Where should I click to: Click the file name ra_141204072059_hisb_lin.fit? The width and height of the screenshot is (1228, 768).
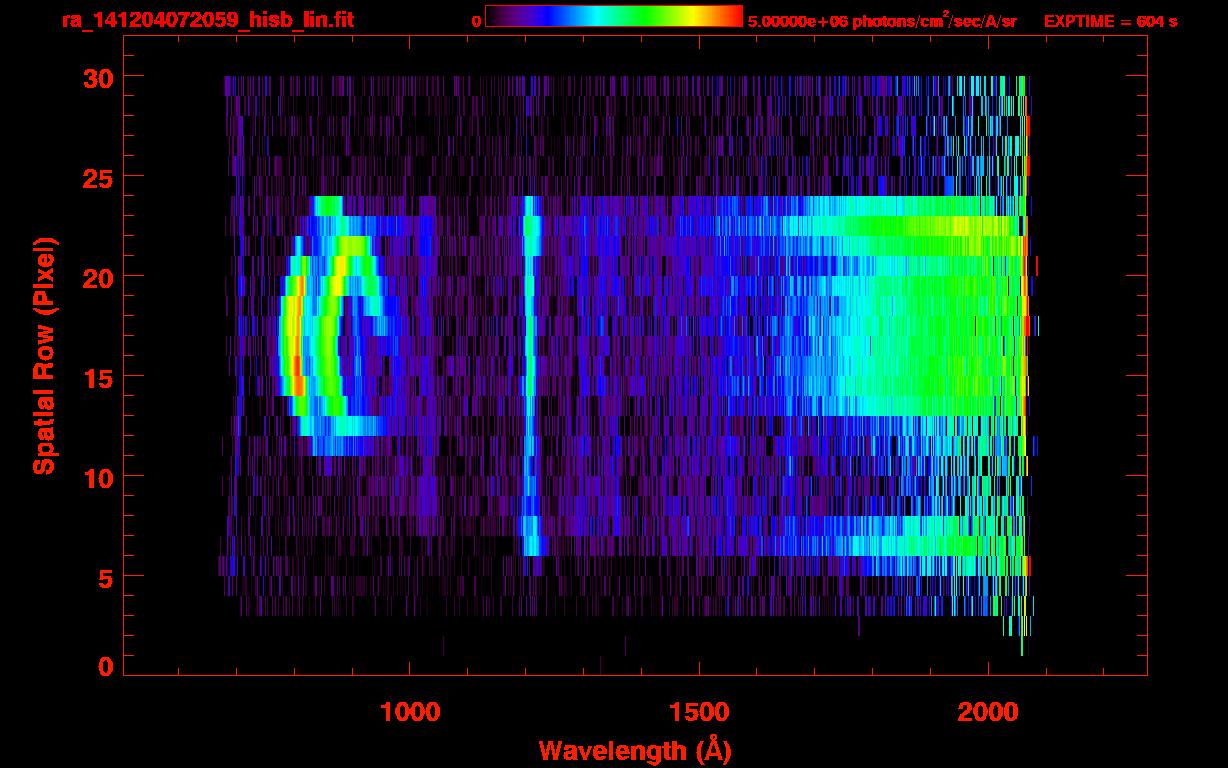pyautogui.click(x=207, y=20)
